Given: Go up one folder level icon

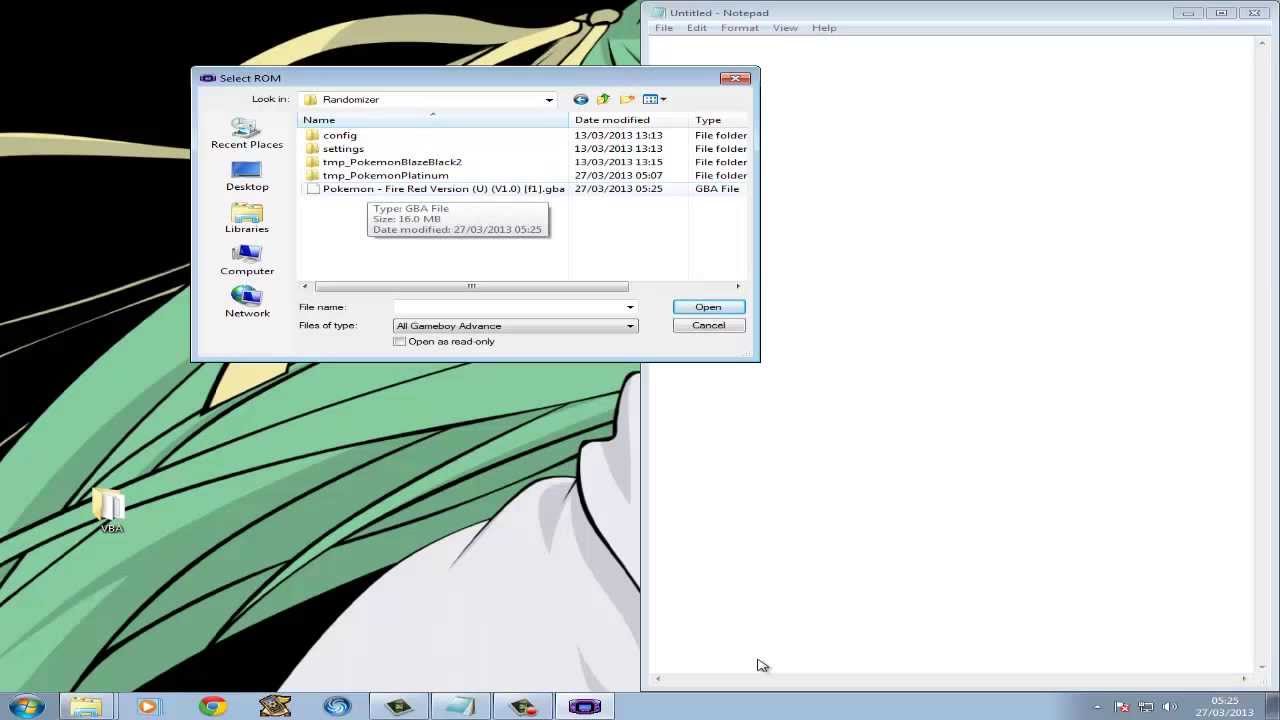Looking at the screenshot, I should click(604, 99).
